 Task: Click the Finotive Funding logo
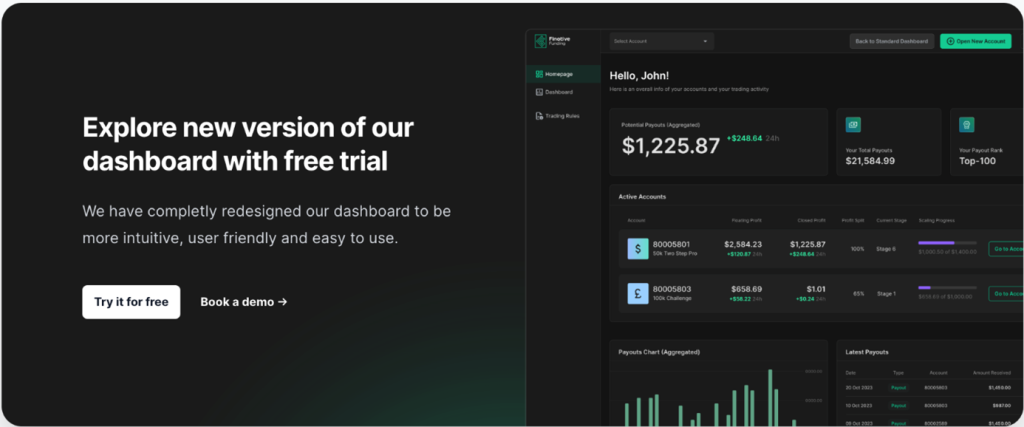[x=552, y=41]
